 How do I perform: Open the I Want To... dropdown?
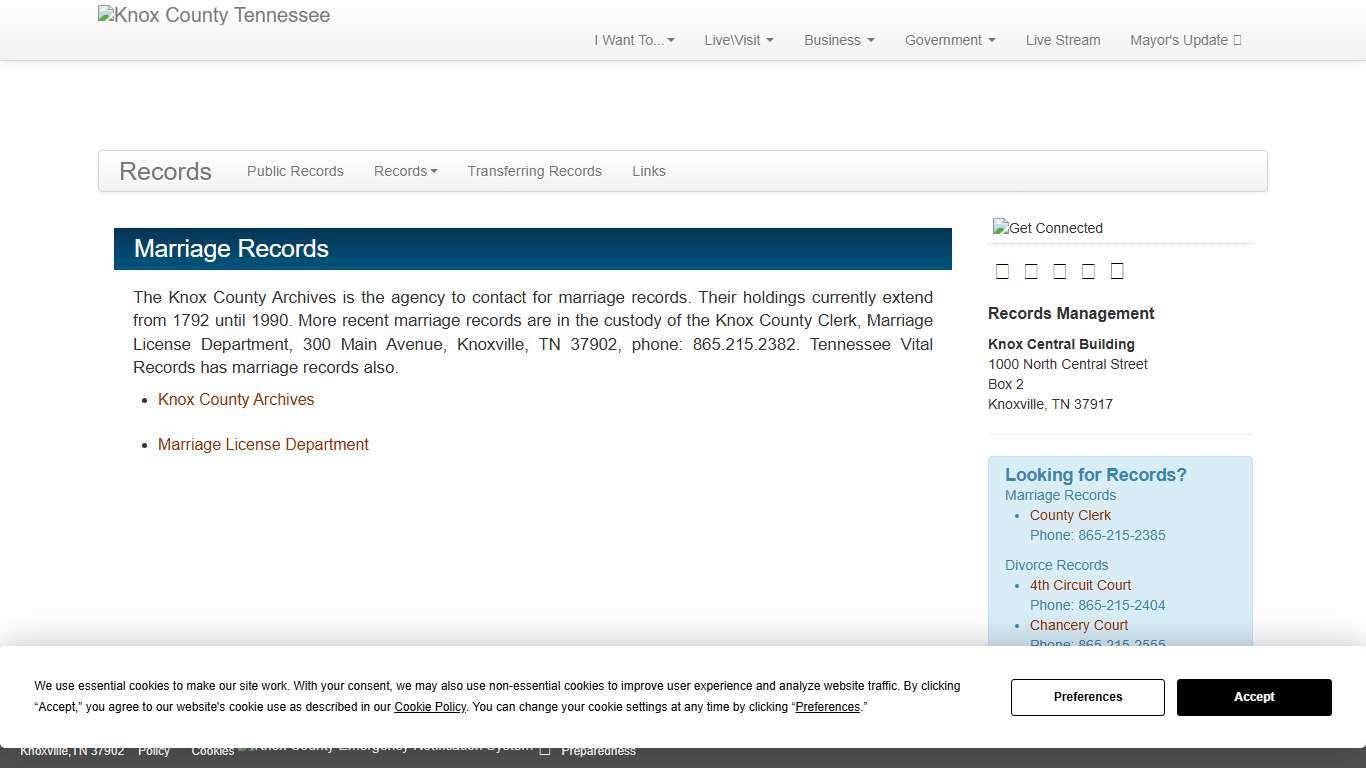tap(633, 40)
